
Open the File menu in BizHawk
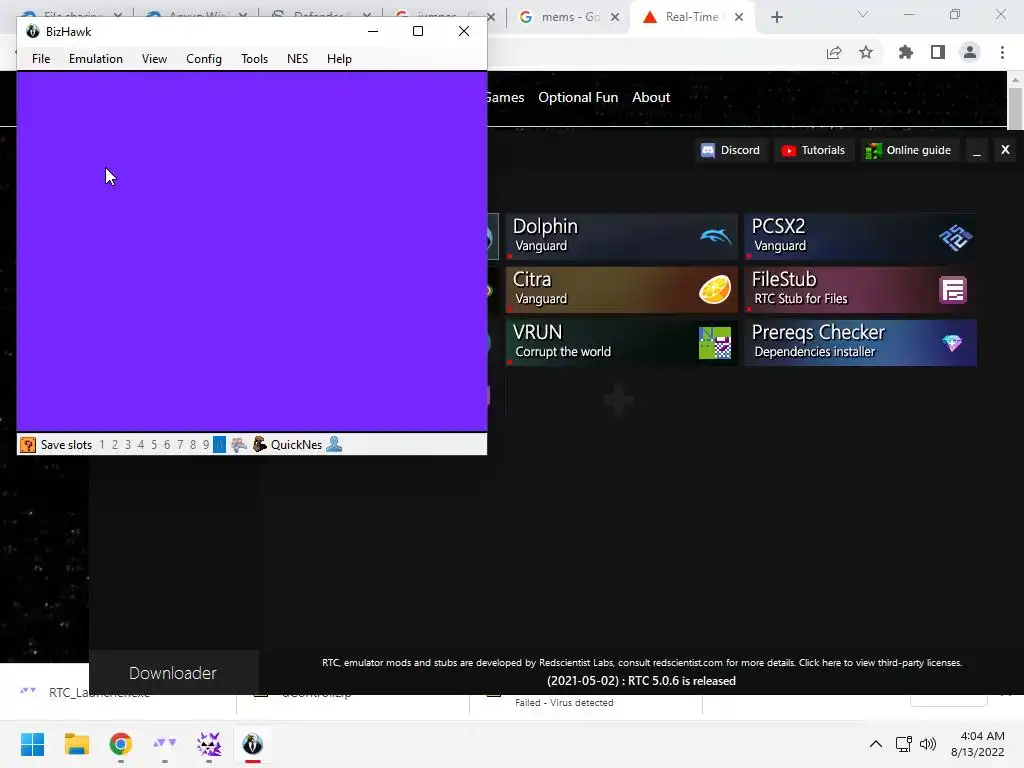click(x=40, y=59)
